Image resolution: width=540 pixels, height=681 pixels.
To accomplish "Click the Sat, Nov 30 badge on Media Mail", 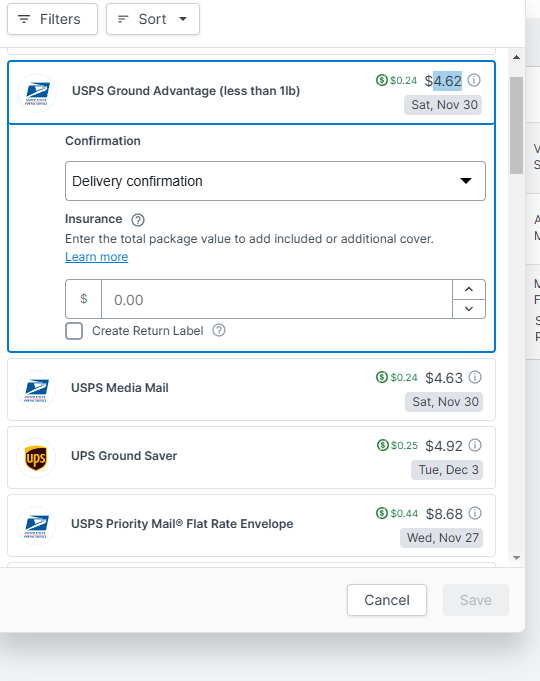I will click(x=444, y=402).
